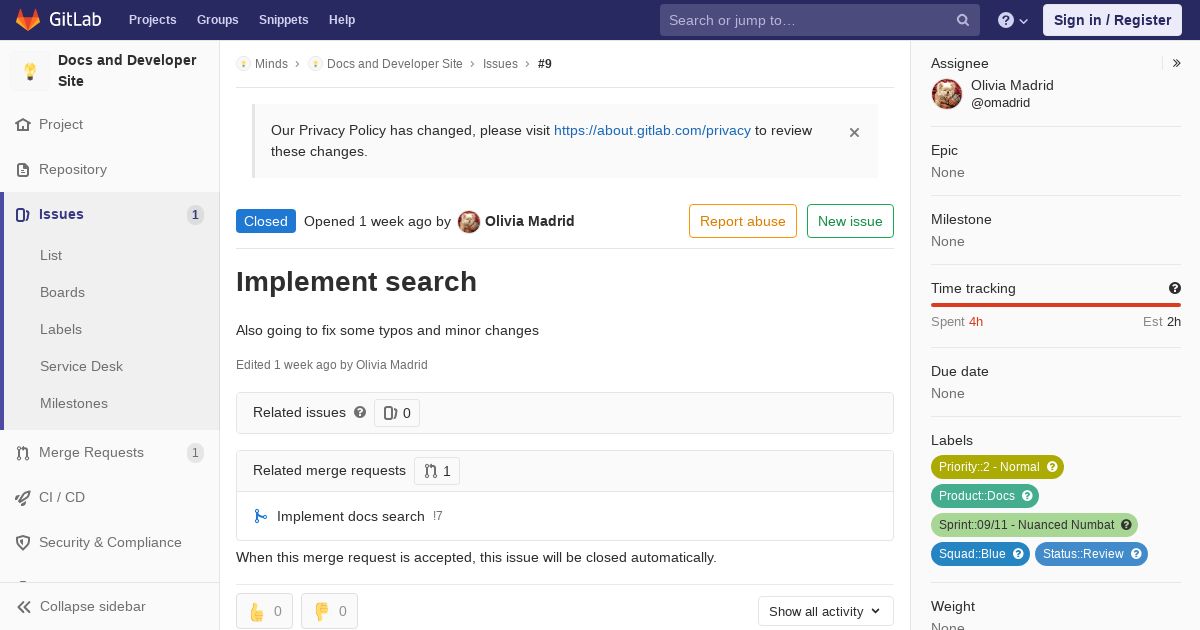This screenshot has width=1200, height=630.
Task: Click the project lightbulb avatar in sidebar
Action: coord(30,71)
